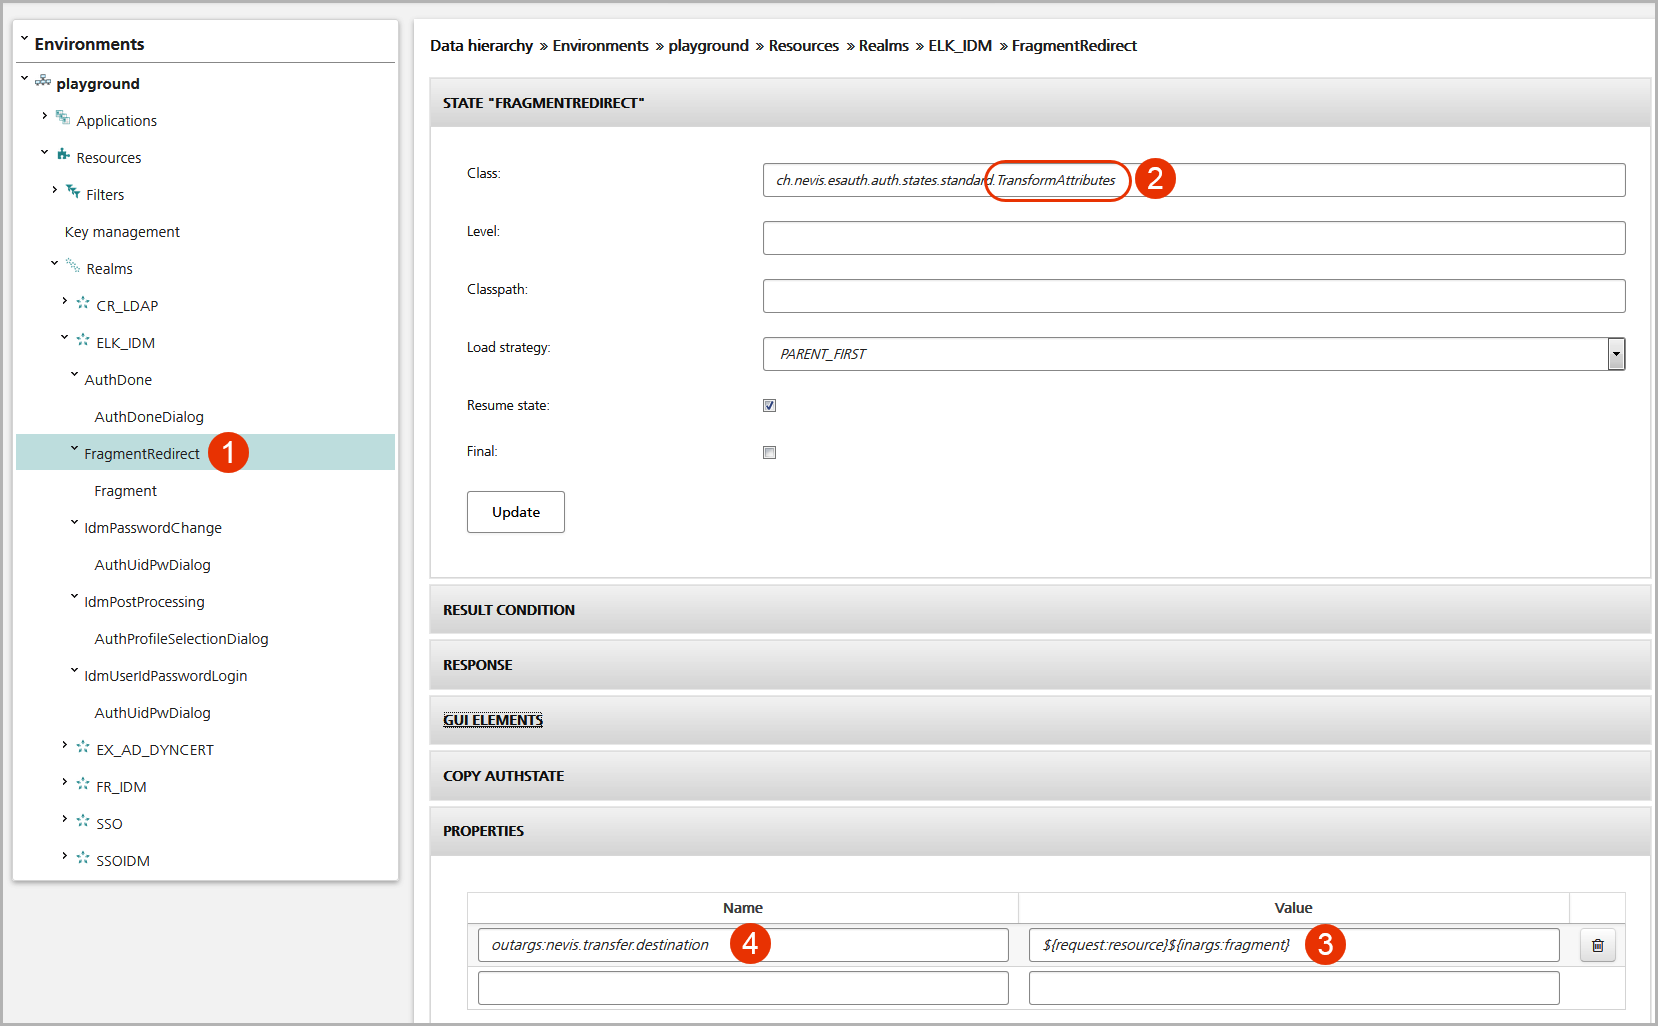This screenshot has width=1658, height=1026.
Task: Open the RESULT CONDITION section
Action: tap(1040, 610)
